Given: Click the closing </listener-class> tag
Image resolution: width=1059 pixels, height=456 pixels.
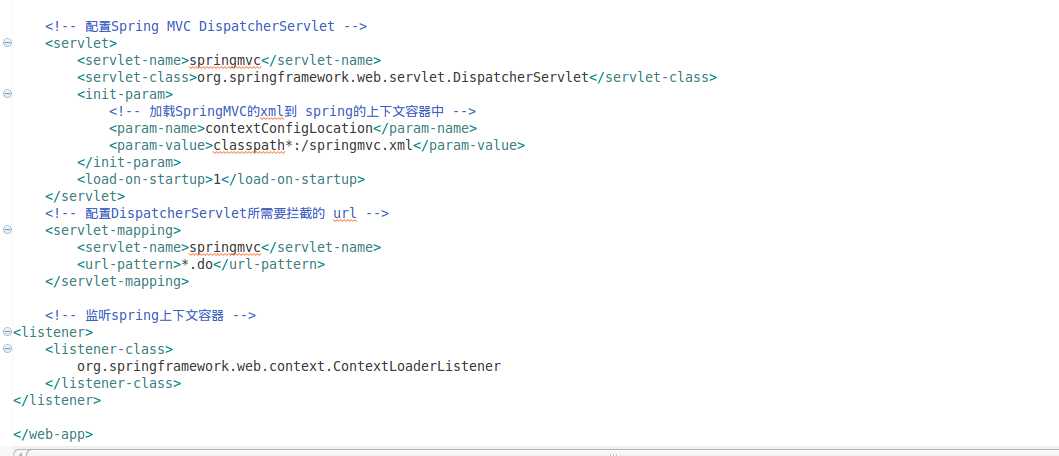Looking at the screenshot, I should (x=113, y=383).
